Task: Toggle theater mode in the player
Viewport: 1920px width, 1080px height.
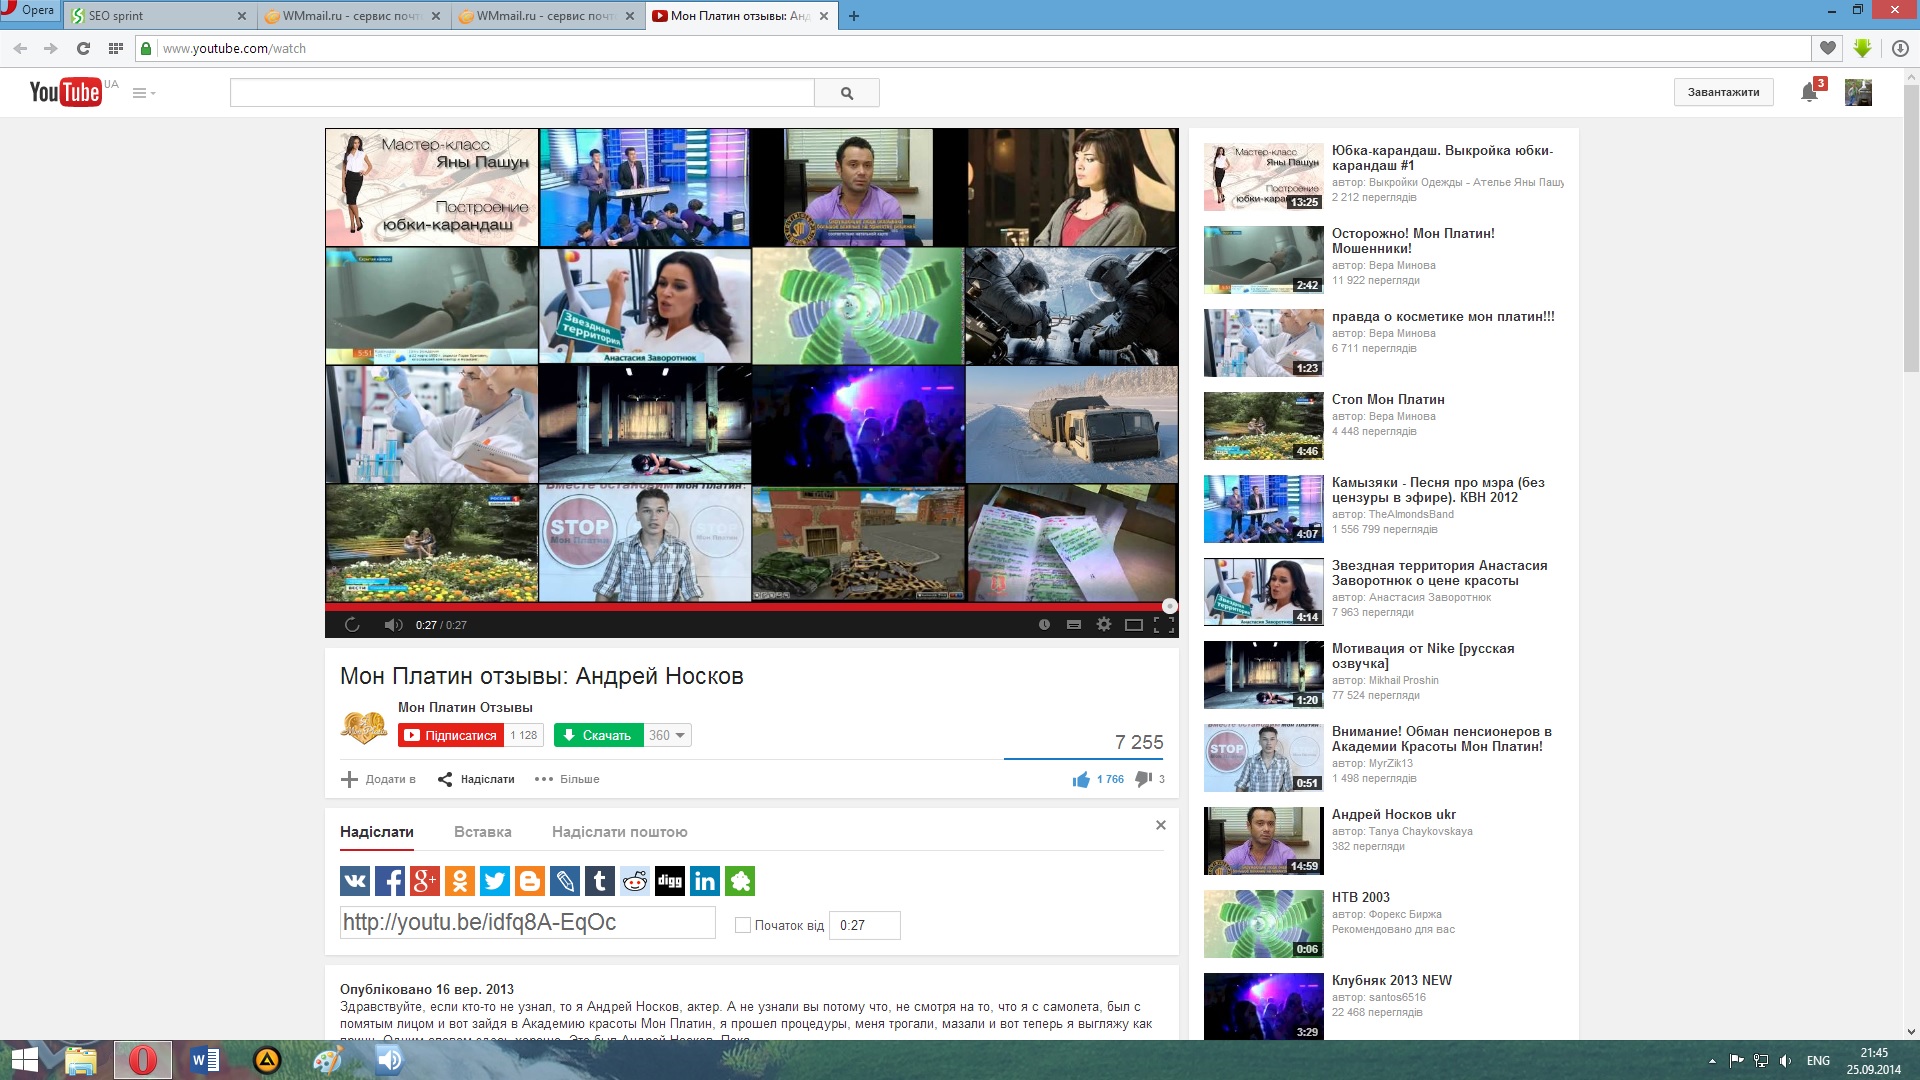Action: point(1134,625)
